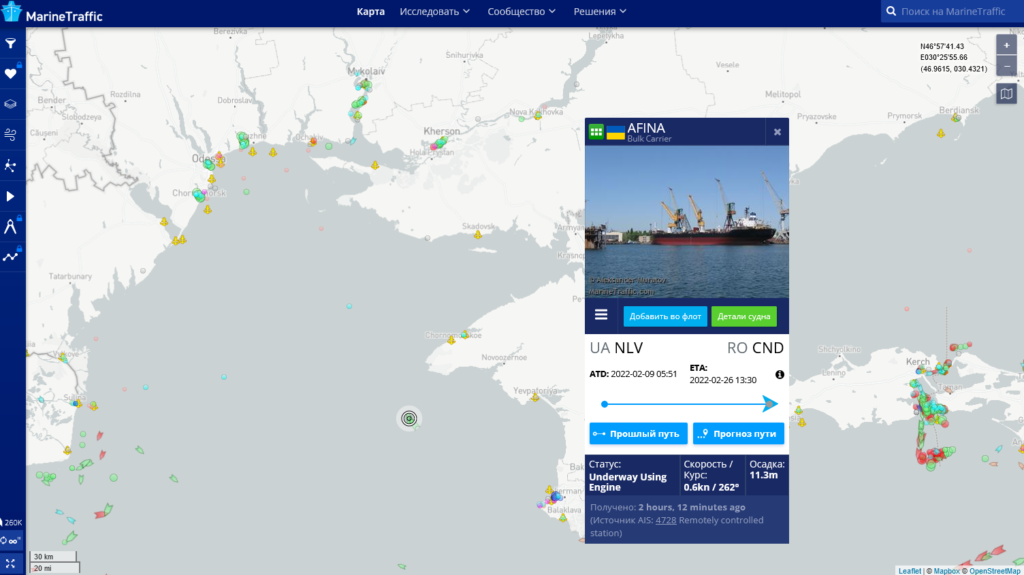Expand the Исследовать dropdown menu
The height and width of the screenshot is (575, 1024).
point(435,12)
